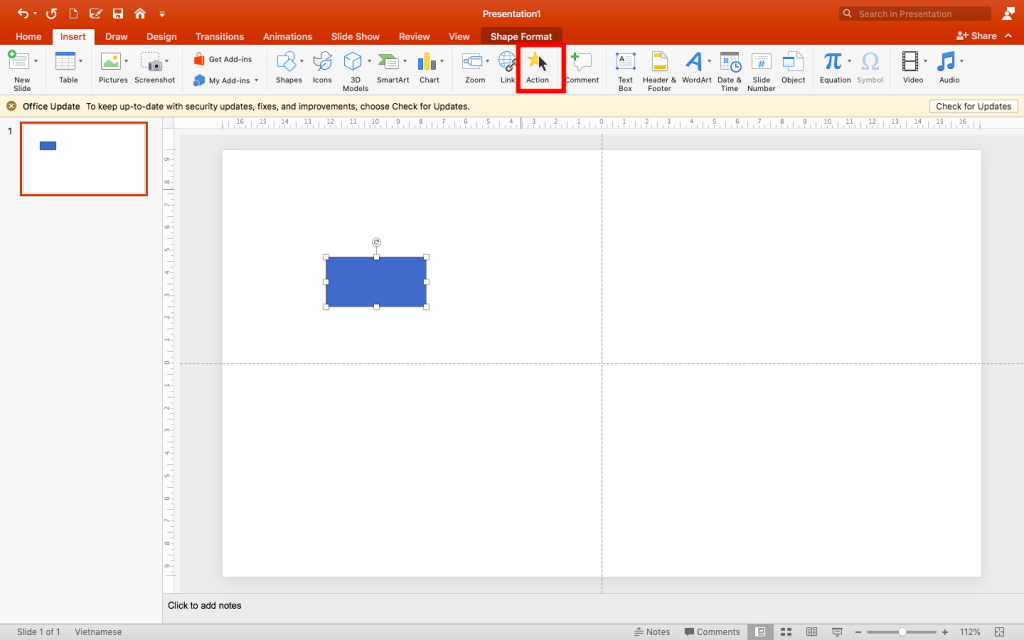
Task: Click the Action button in ribbon
Action: (x=538, y=67)
